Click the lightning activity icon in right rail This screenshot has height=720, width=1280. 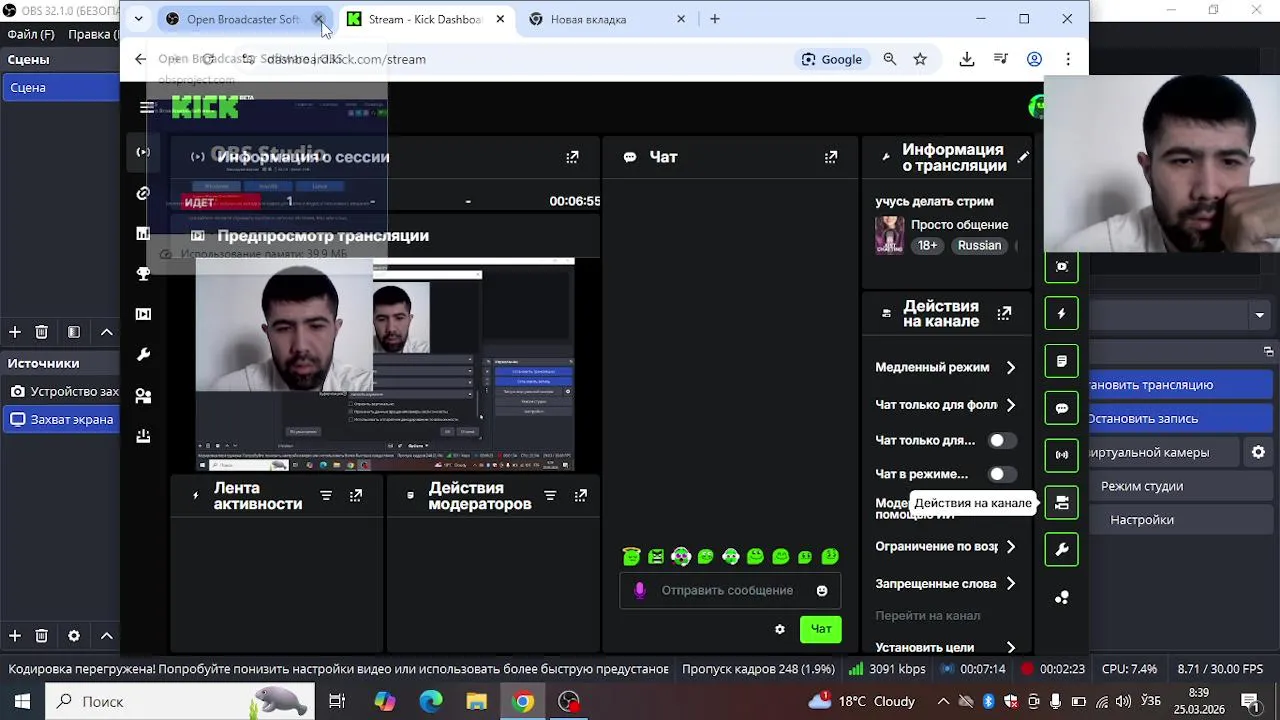pyautogui.click(x=1062, y=314)
